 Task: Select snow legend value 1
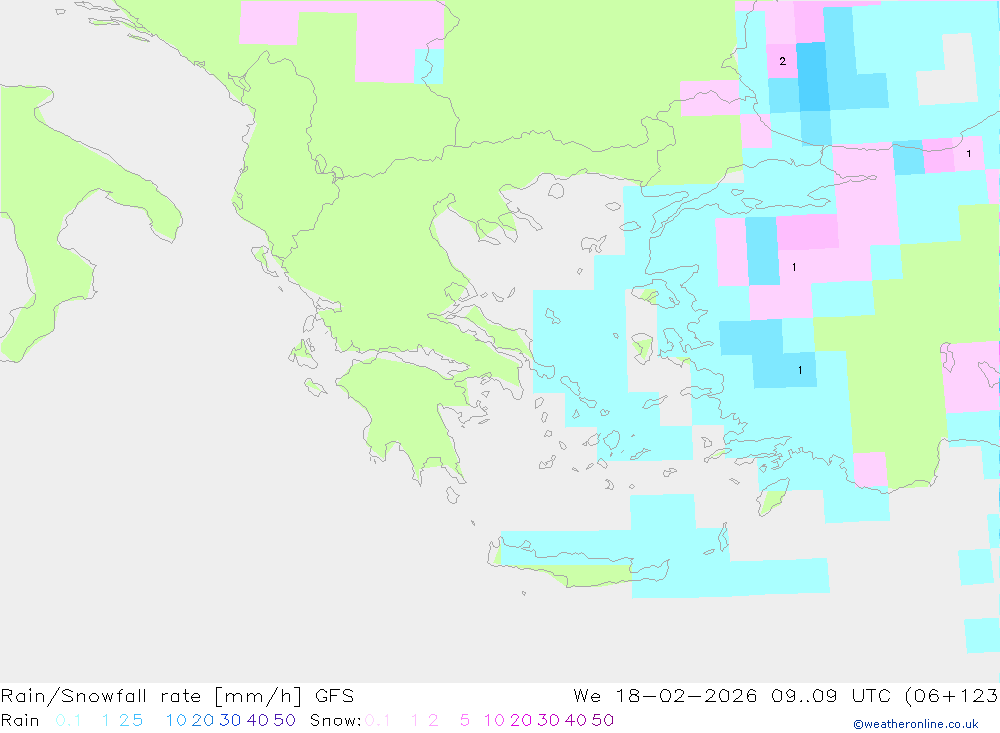[415, 720]
